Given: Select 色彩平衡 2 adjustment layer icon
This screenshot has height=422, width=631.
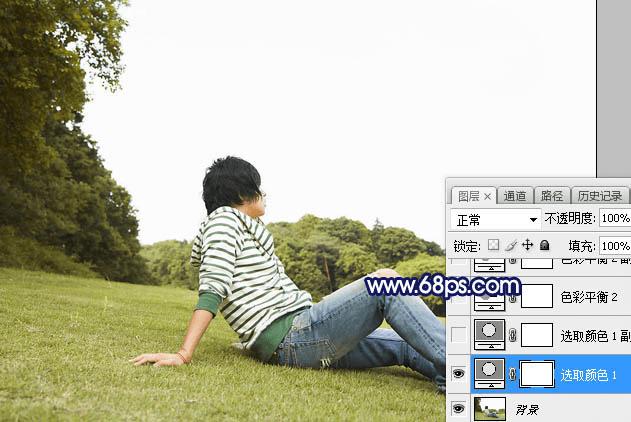Looking at the screenshot, I should click(x=489, y=300).
